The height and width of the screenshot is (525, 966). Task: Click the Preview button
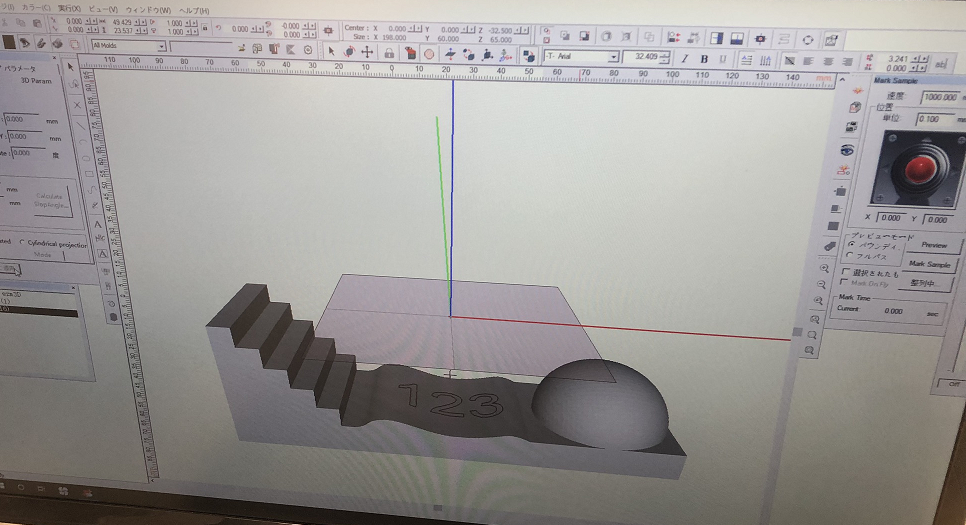click(933, 245)
